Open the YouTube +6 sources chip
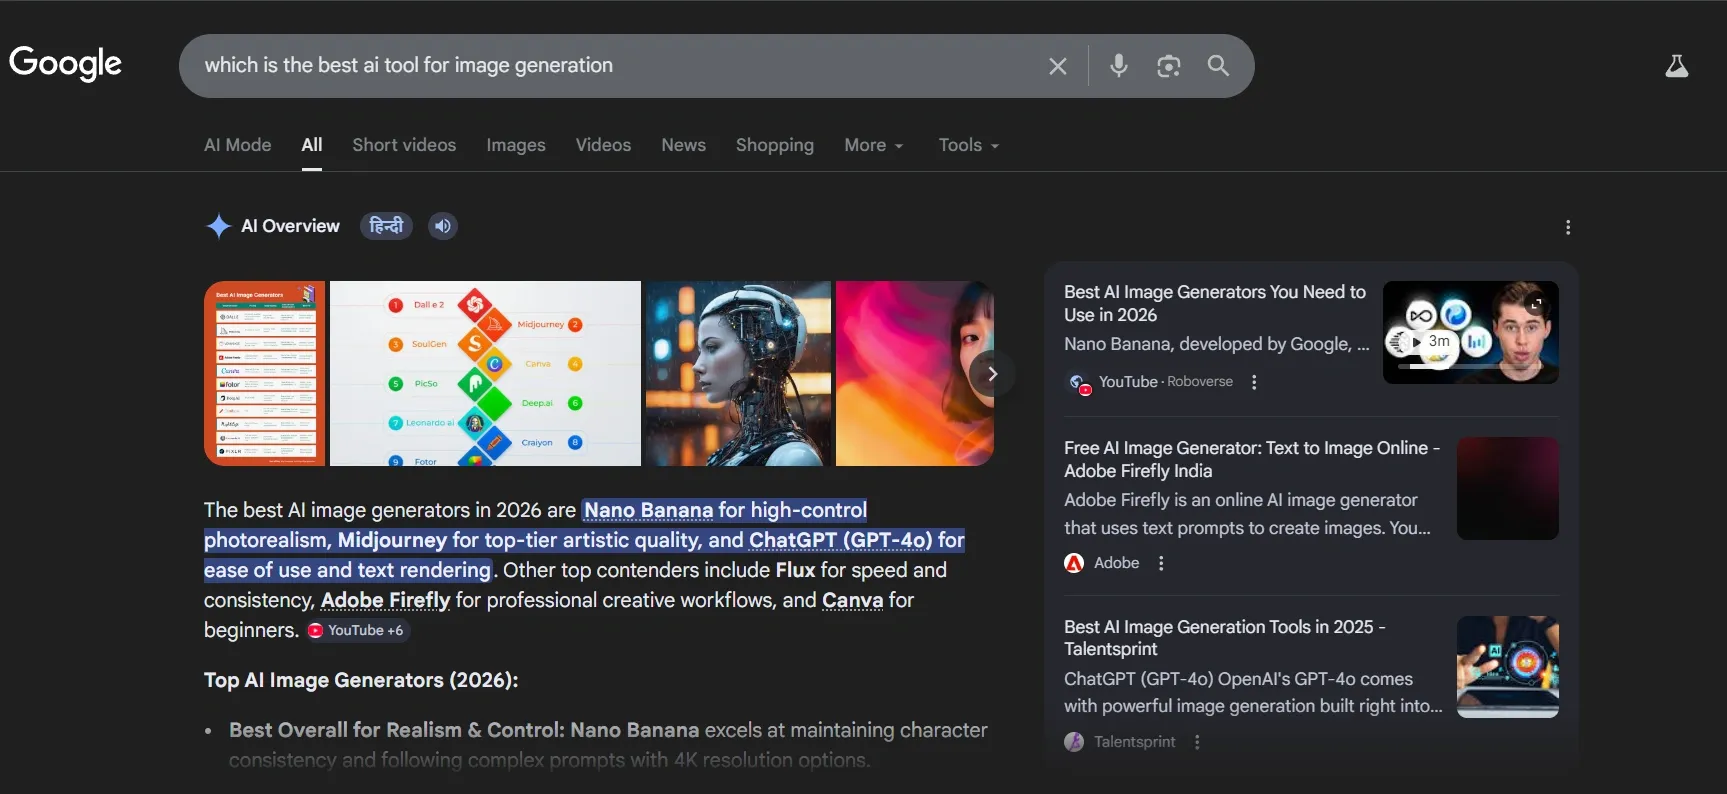Screen dimensions: 1727x794 coord(356,631)
